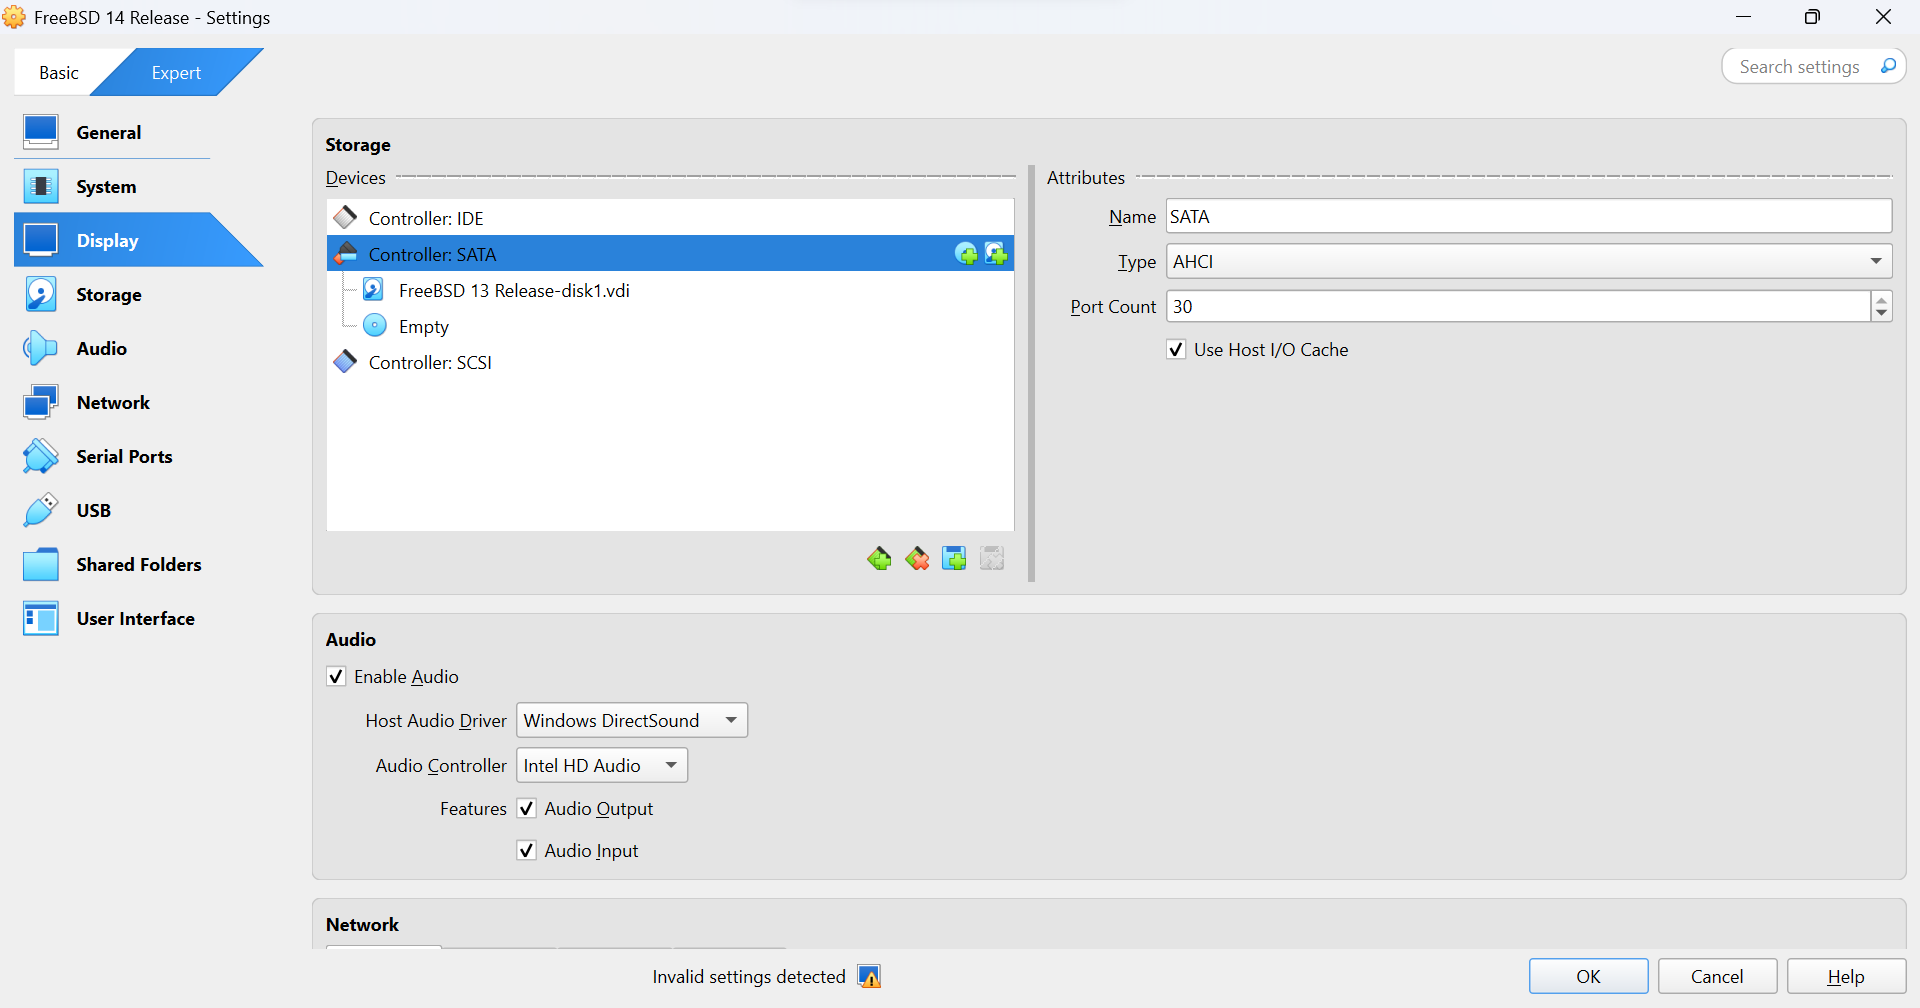
Task: Click the remove controller icon below devices
Action: pos(917,559)
